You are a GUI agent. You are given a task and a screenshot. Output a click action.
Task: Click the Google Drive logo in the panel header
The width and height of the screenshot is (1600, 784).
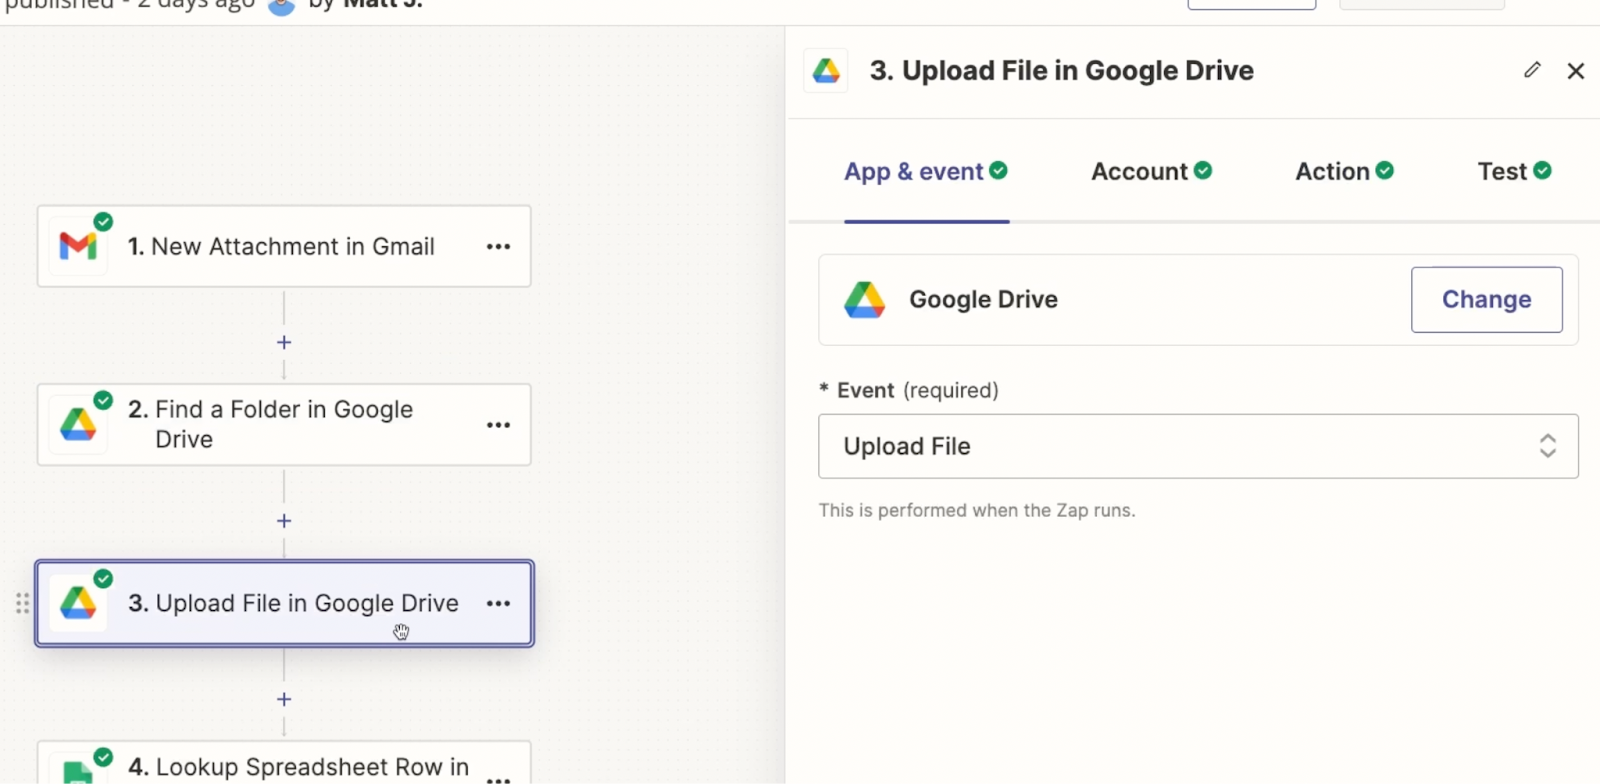coord(826,71)
